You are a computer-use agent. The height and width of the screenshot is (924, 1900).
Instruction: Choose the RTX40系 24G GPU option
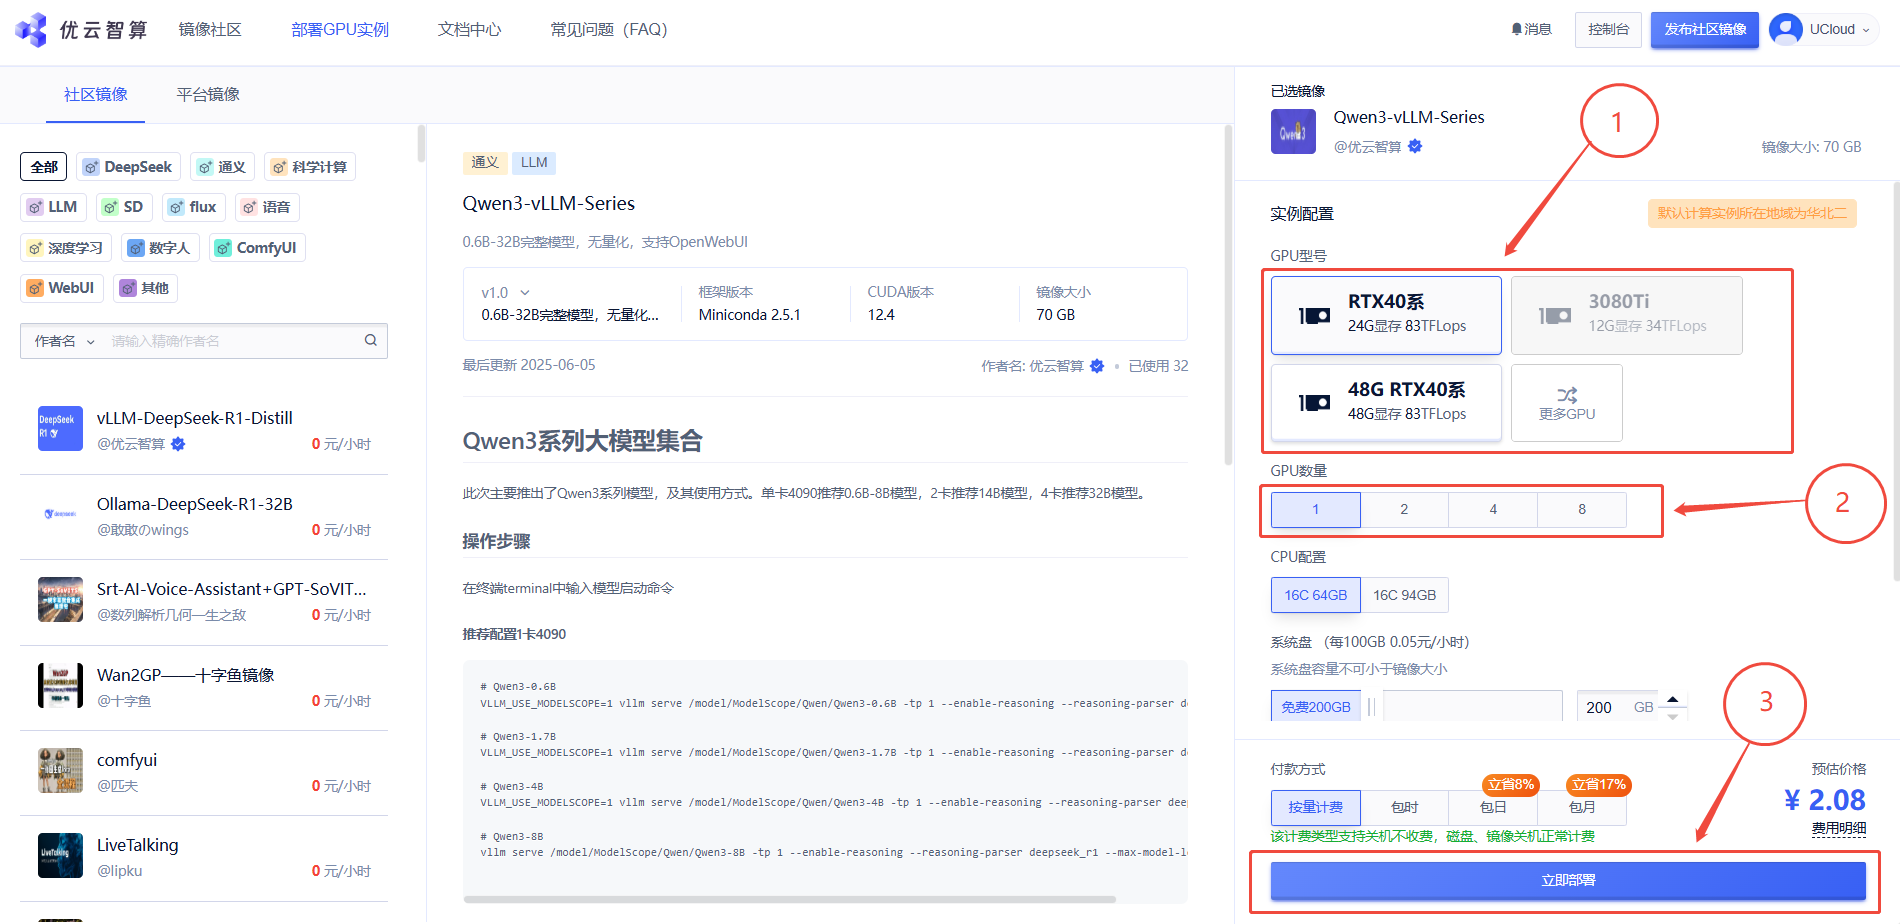point(1386,315)
